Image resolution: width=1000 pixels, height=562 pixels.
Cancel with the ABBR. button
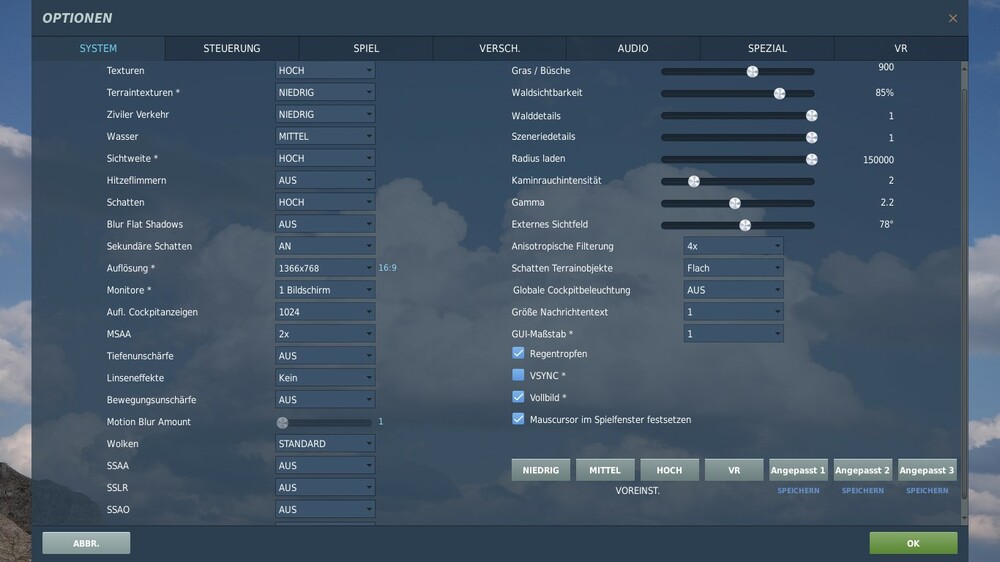[x=86, y=543]
